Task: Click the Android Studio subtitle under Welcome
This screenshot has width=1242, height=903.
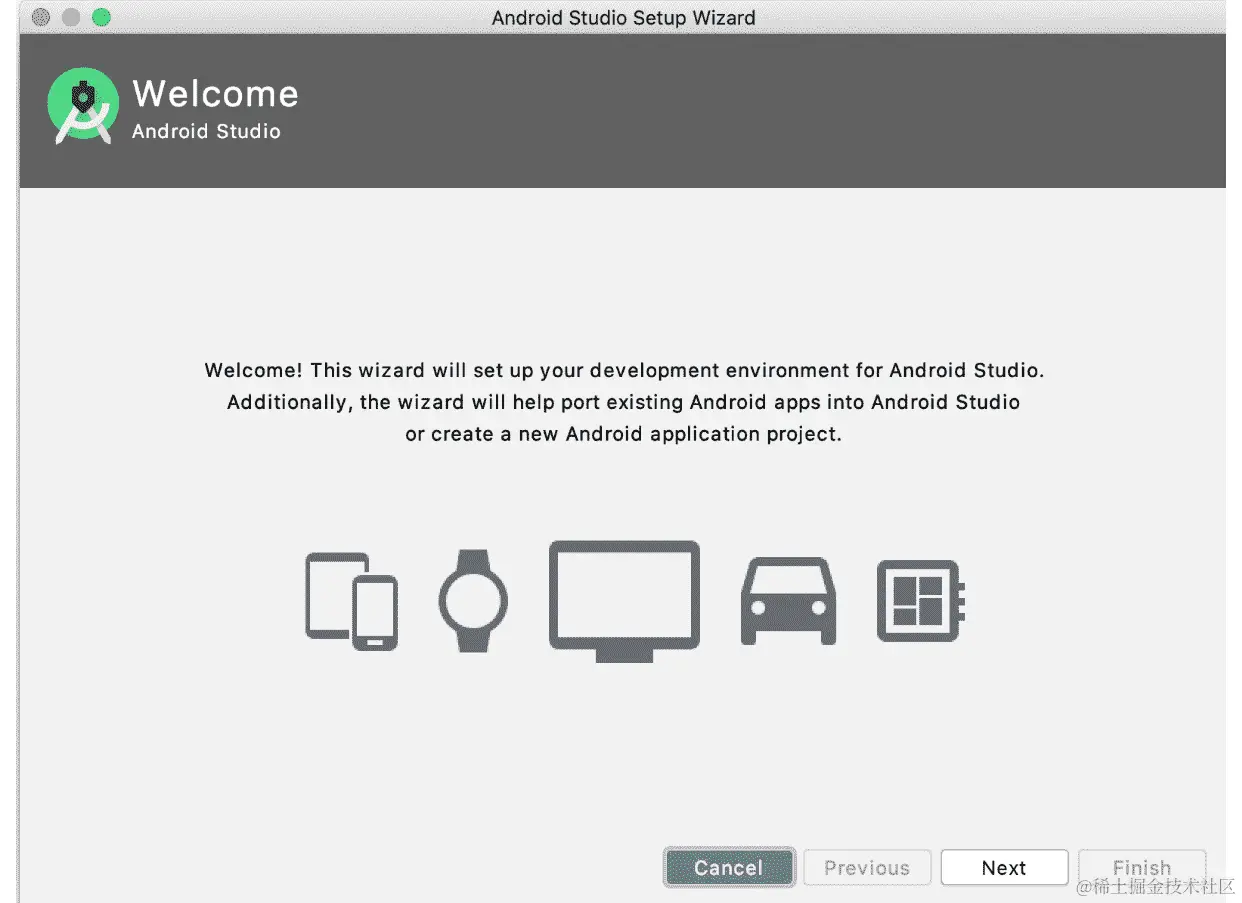Action: (206, 131)
